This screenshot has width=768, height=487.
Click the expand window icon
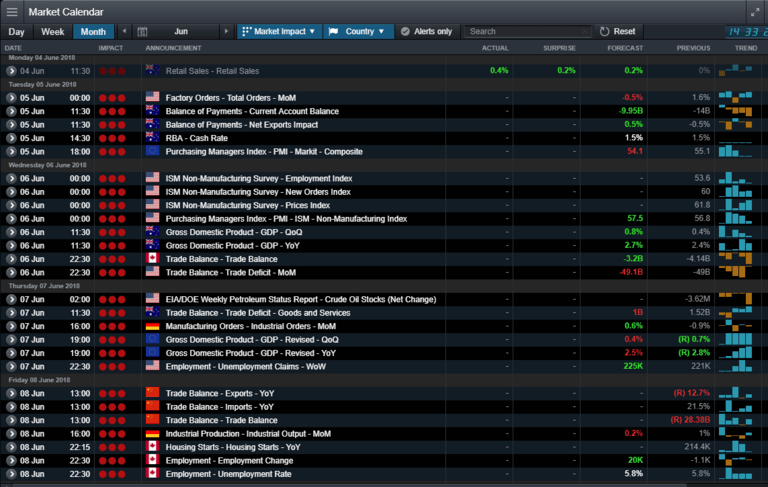click(x=755, y=12)
